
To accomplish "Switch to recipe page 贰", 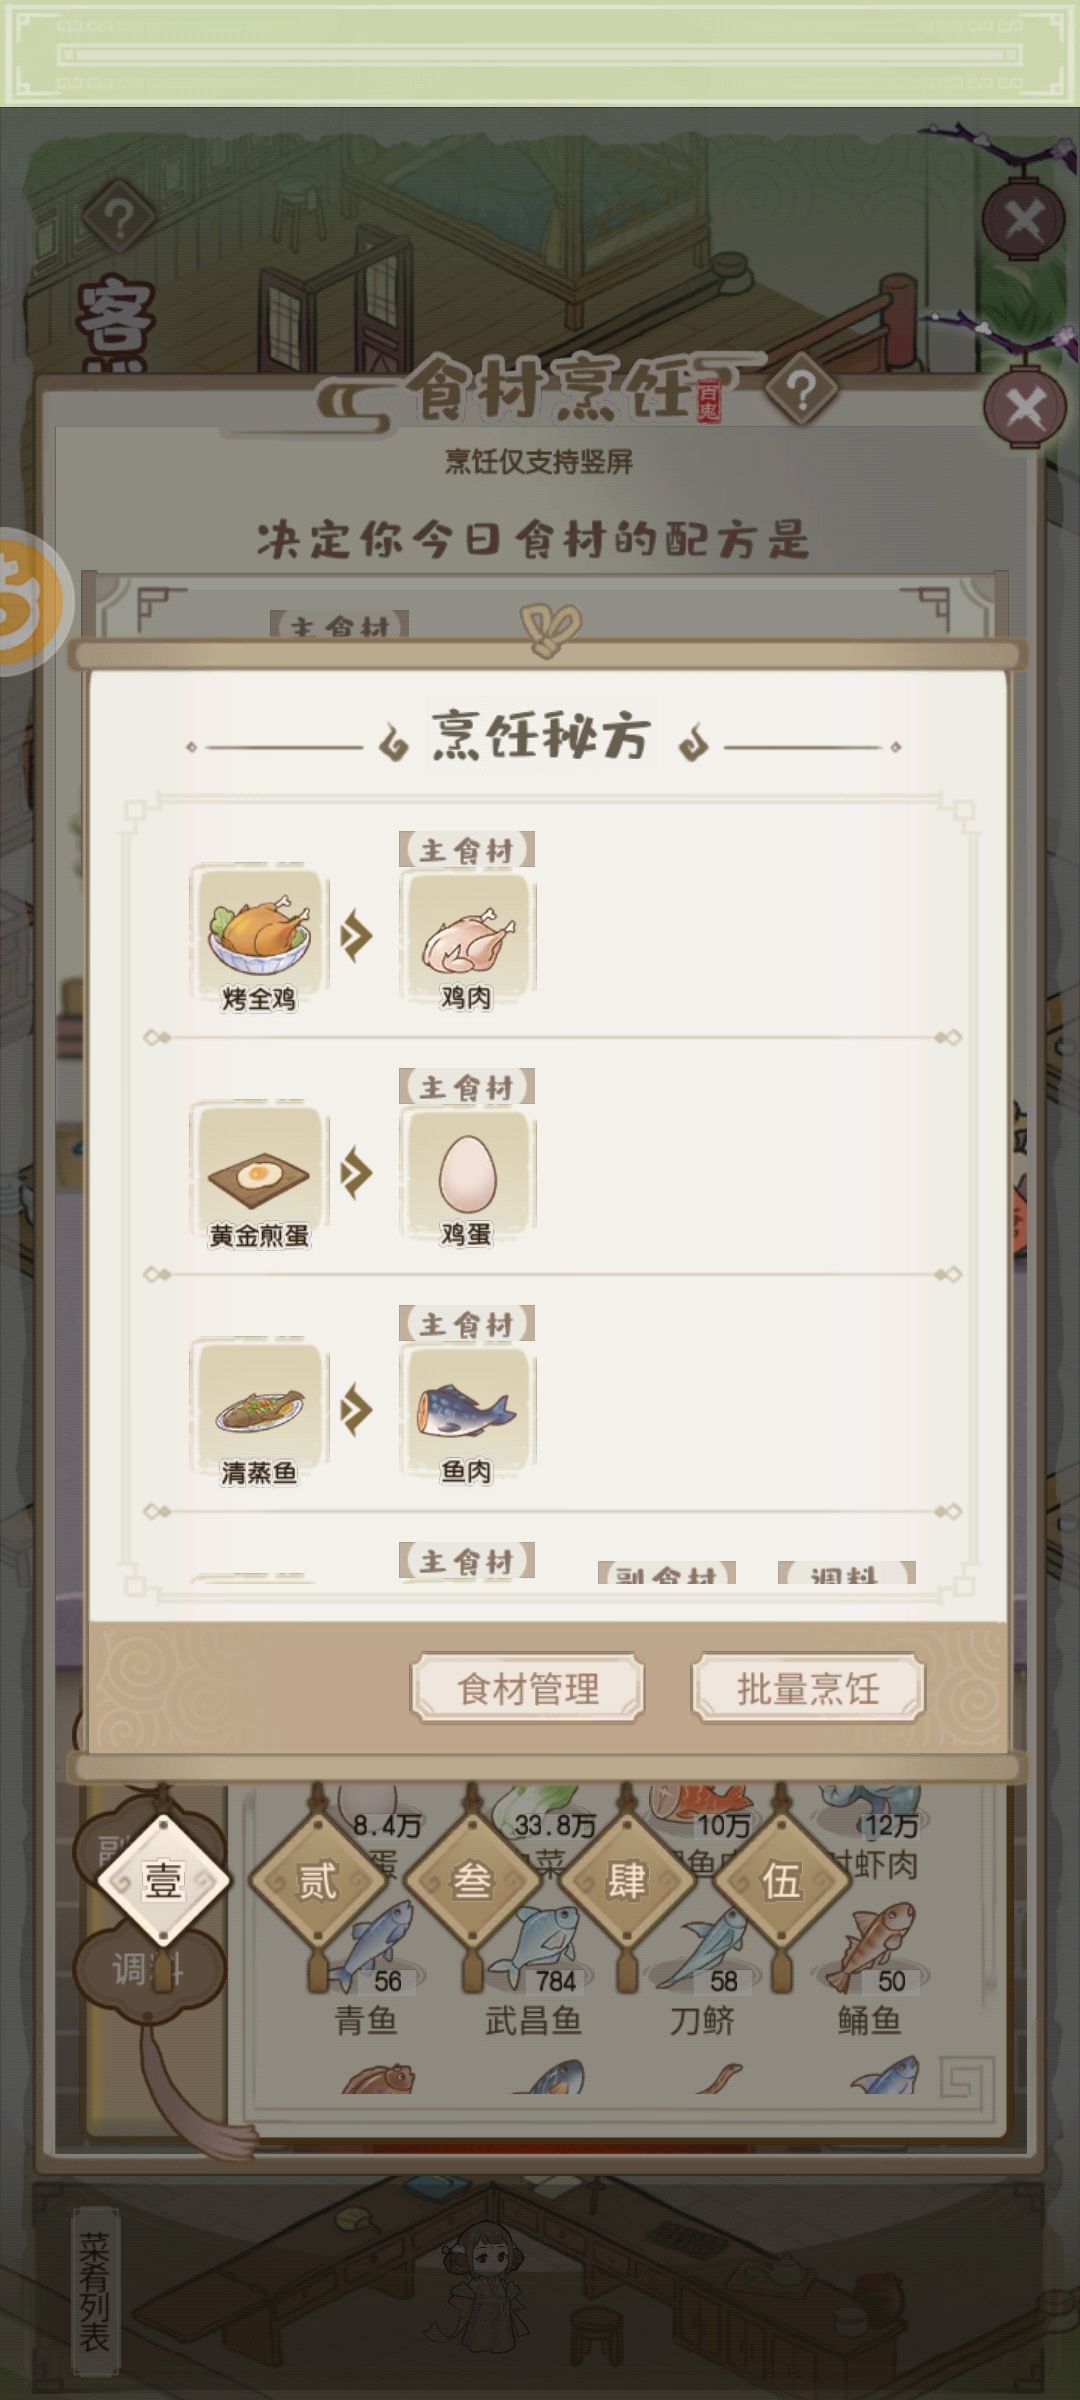I will point(318,1880).
